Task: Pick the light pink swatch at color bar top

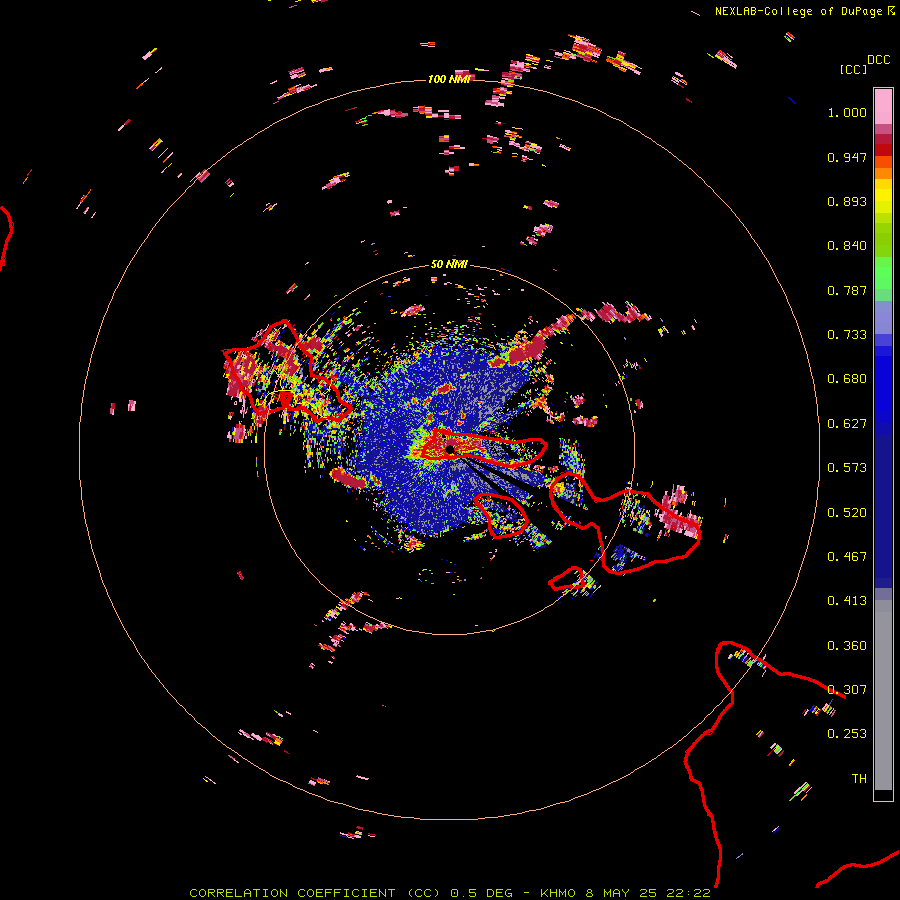Action: tap(883, 107)
